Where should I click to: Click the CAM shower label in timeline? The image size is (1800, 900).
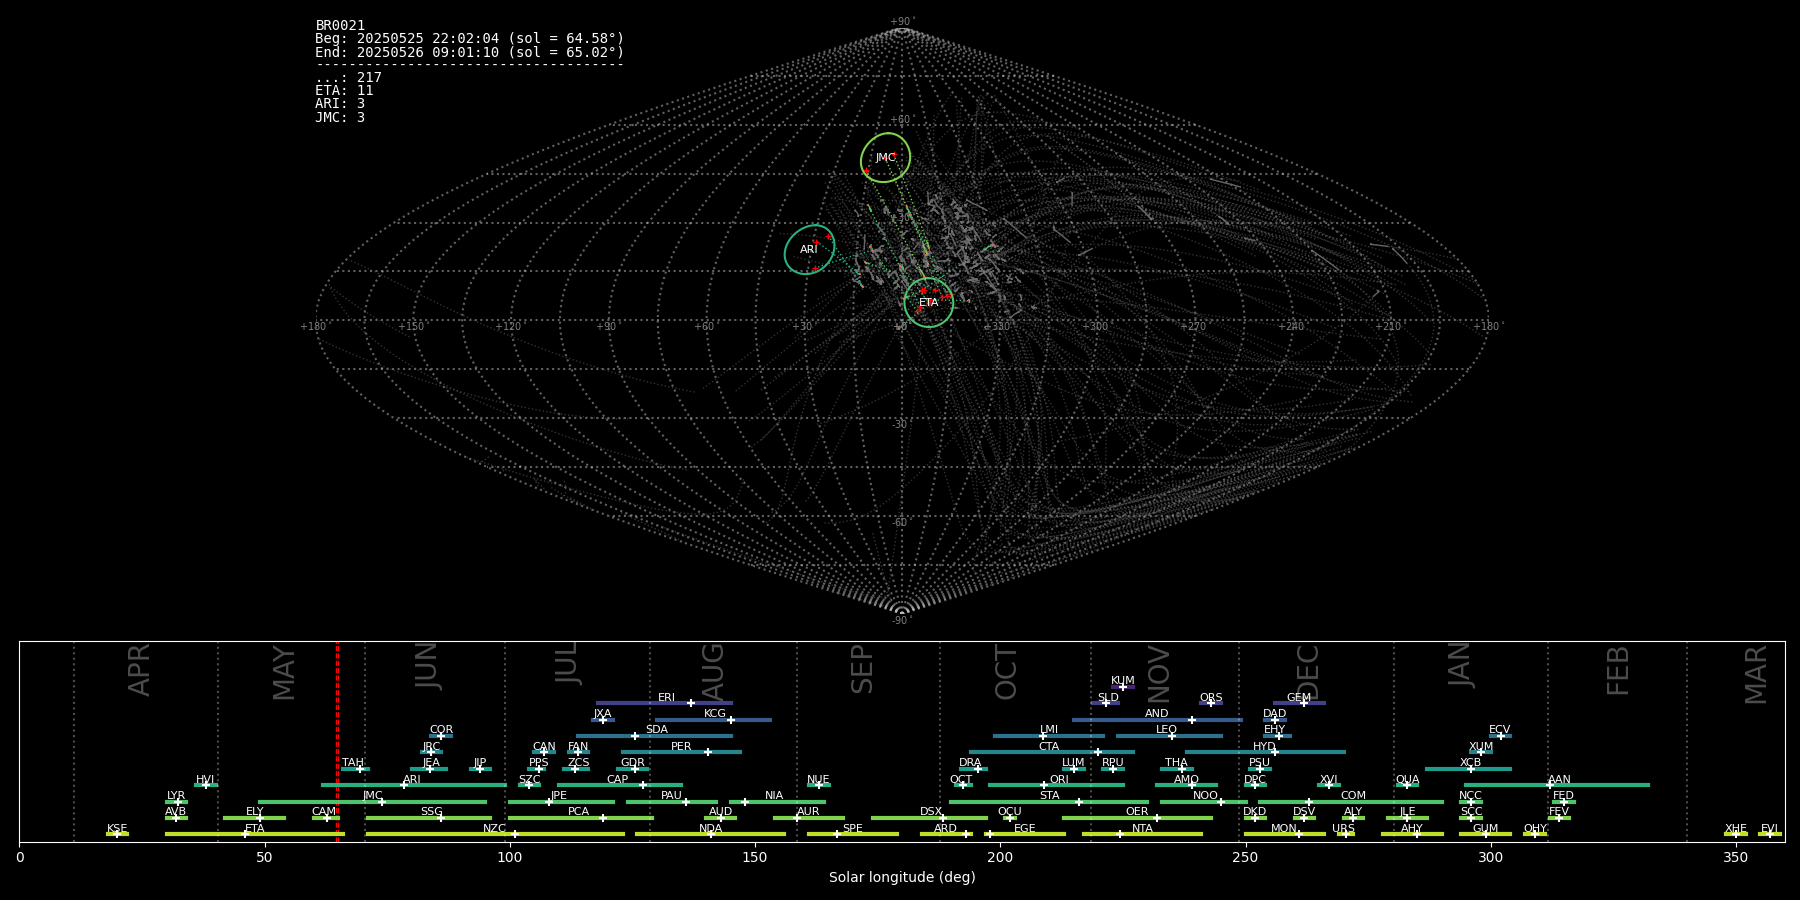tap(324, 812)
